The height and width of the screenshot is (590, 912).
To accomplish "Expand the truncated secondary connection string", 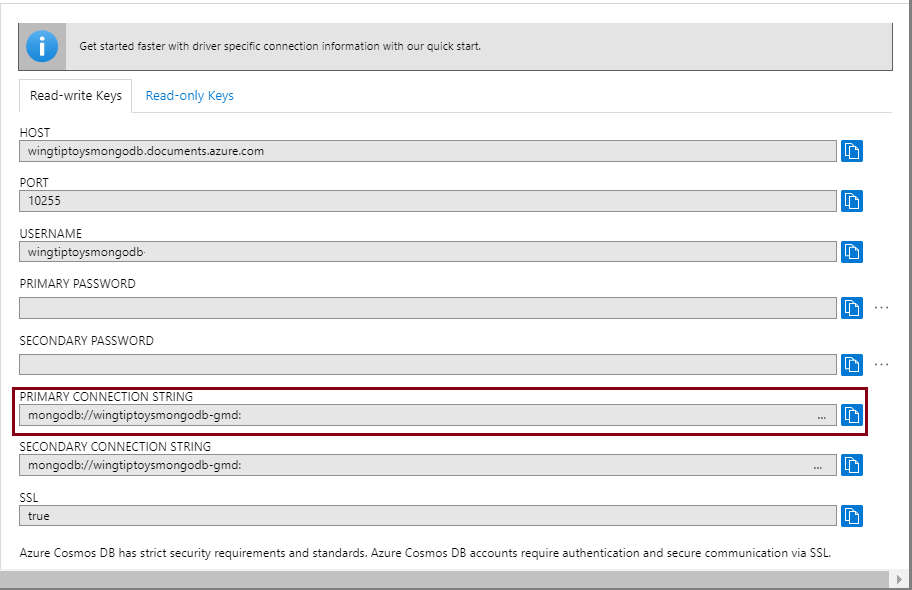I will pos(820,465).
